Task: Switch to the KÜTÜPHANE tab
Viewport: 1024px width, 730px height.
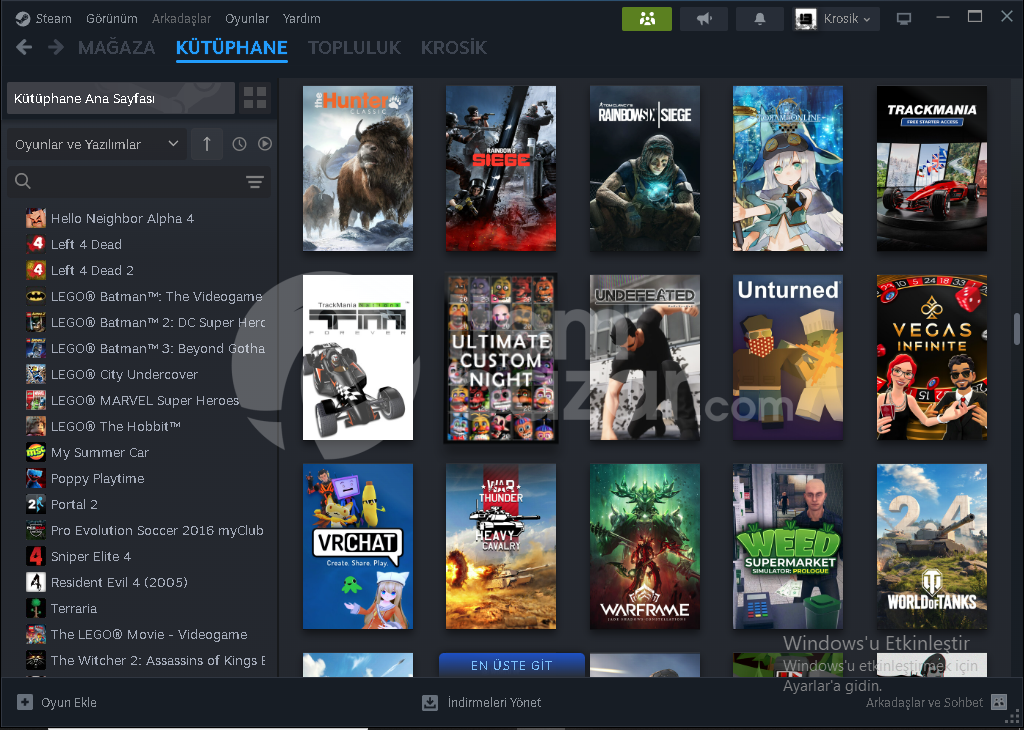Action: coord(232,48)
